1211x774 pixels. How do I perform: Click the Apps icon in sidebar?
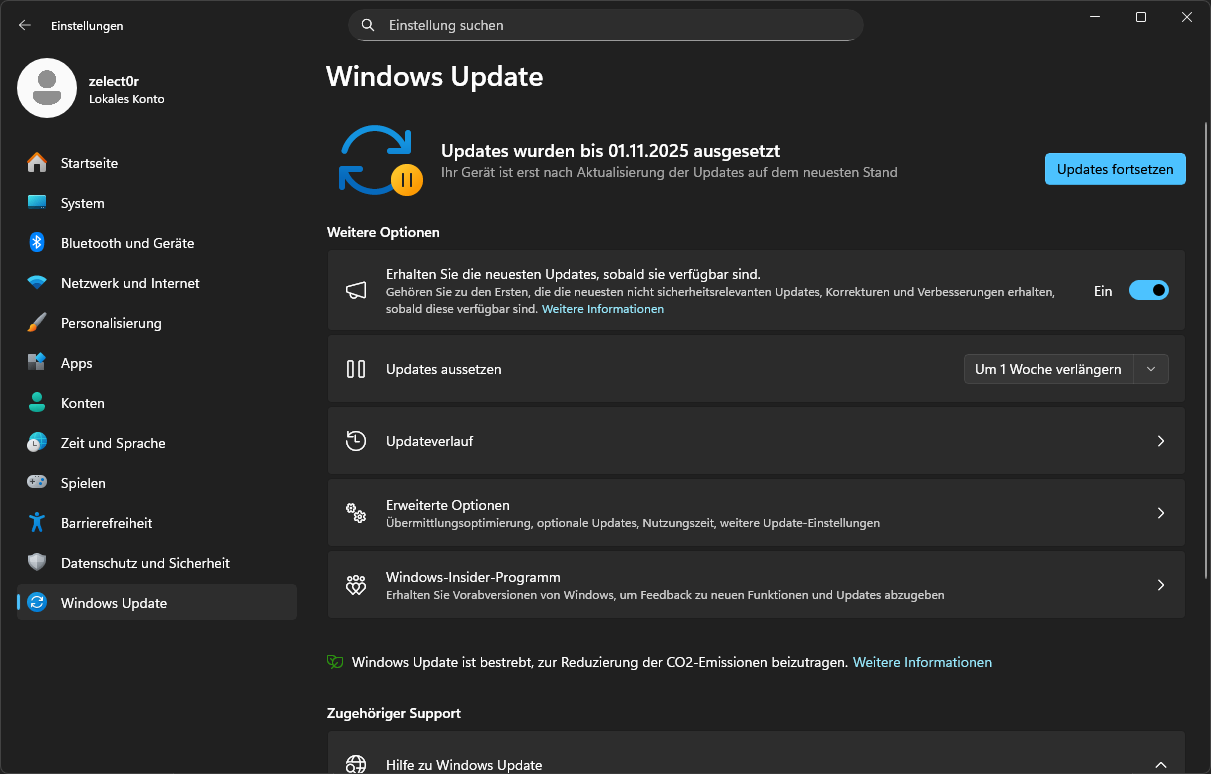(x=37, y=363)
